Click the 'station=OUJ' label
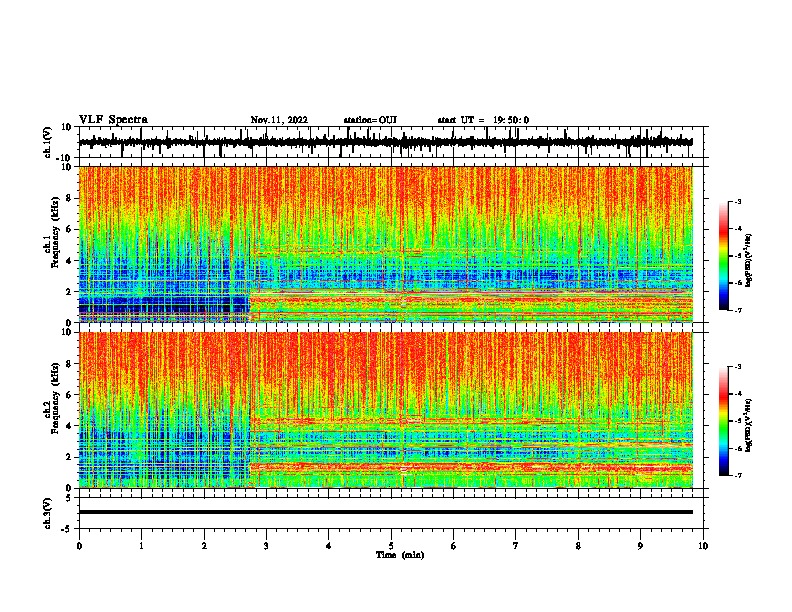The image size is (792, 612). tap(370, 120)
